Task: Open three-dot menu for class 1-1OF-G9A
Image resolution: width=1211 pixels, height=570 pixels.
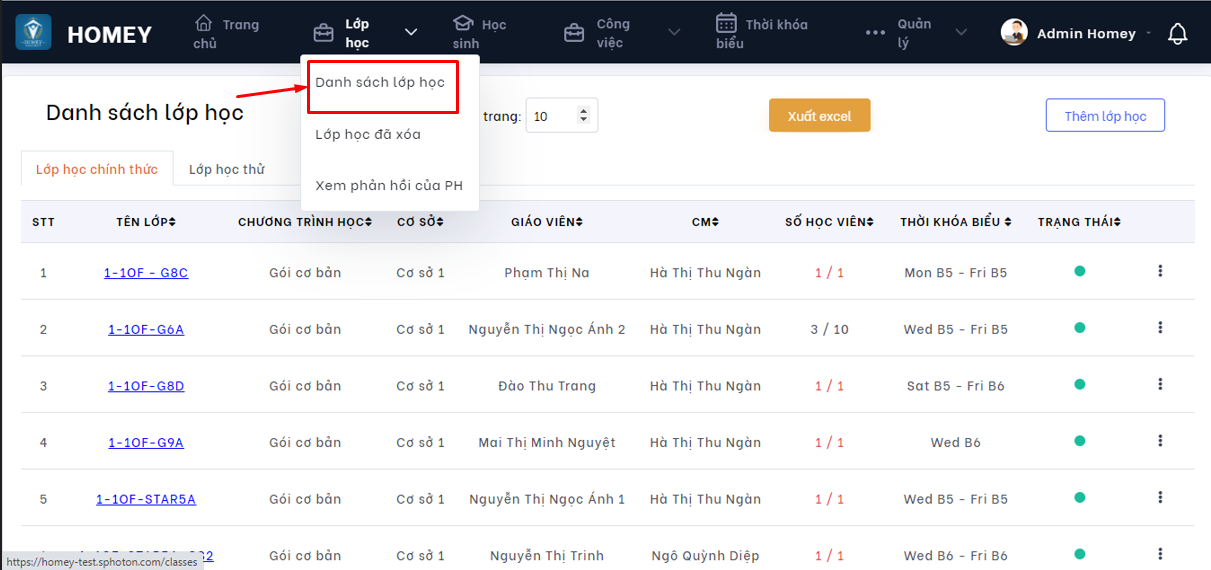Action: coord(1160,441)
